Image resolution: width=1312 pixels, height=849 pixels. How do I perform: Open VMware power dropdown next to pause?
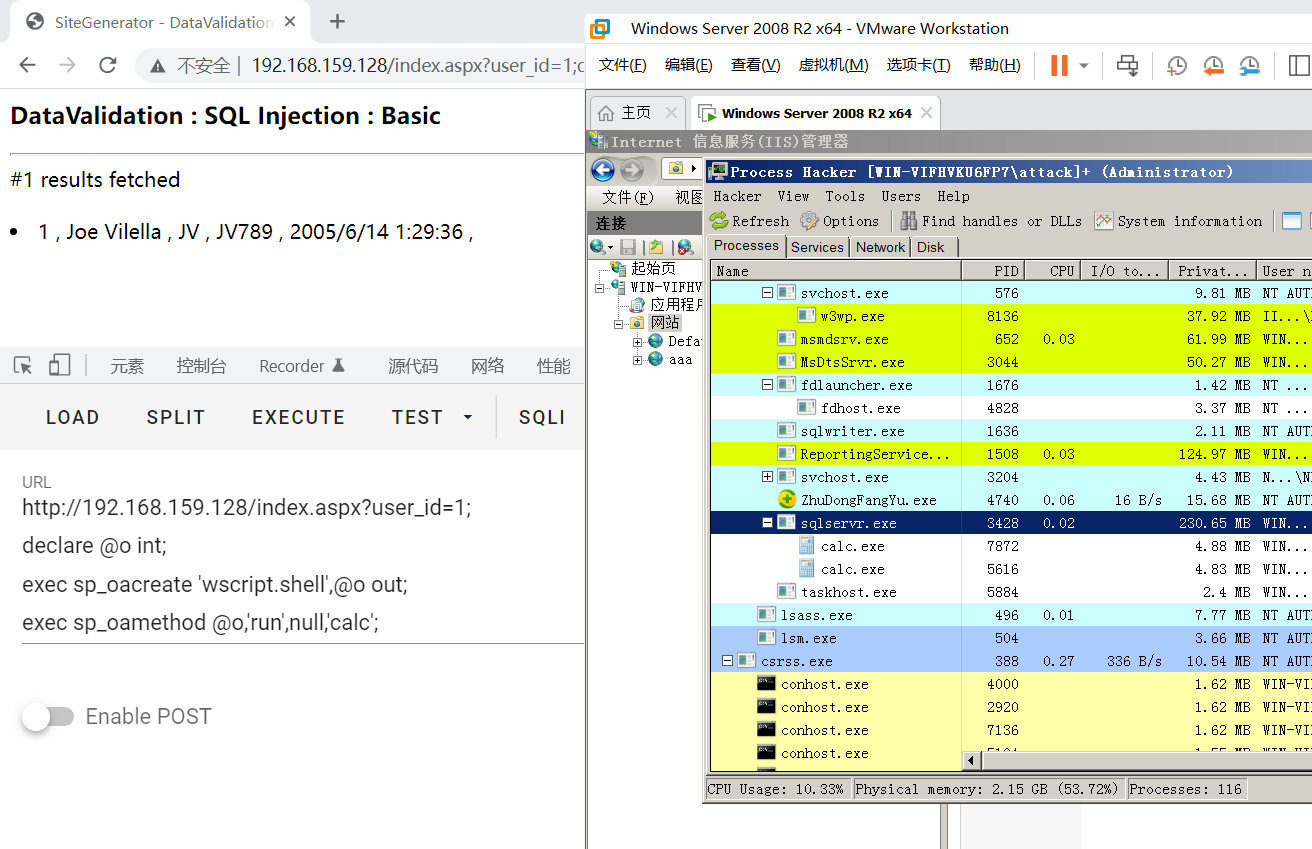[x=1084, y=66]
